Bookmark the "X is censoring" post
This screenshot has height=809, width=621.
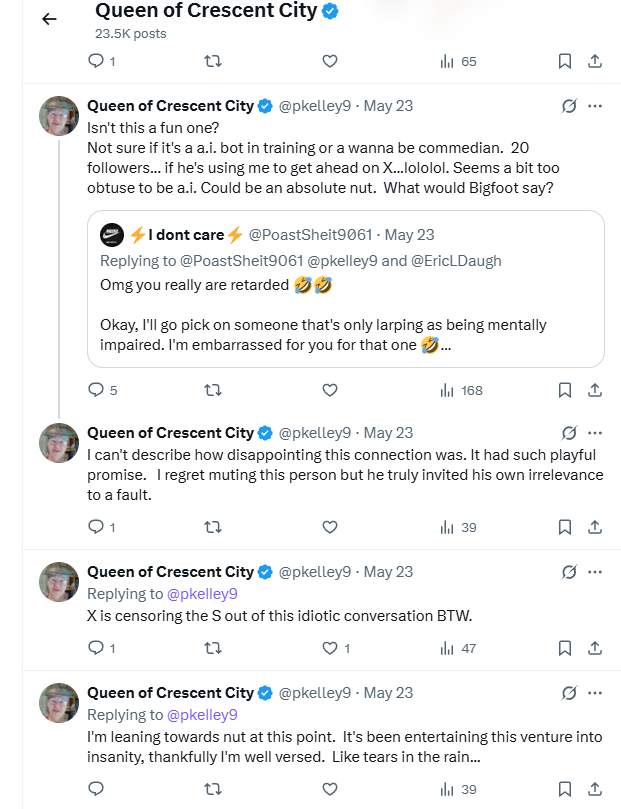(565, 648)
